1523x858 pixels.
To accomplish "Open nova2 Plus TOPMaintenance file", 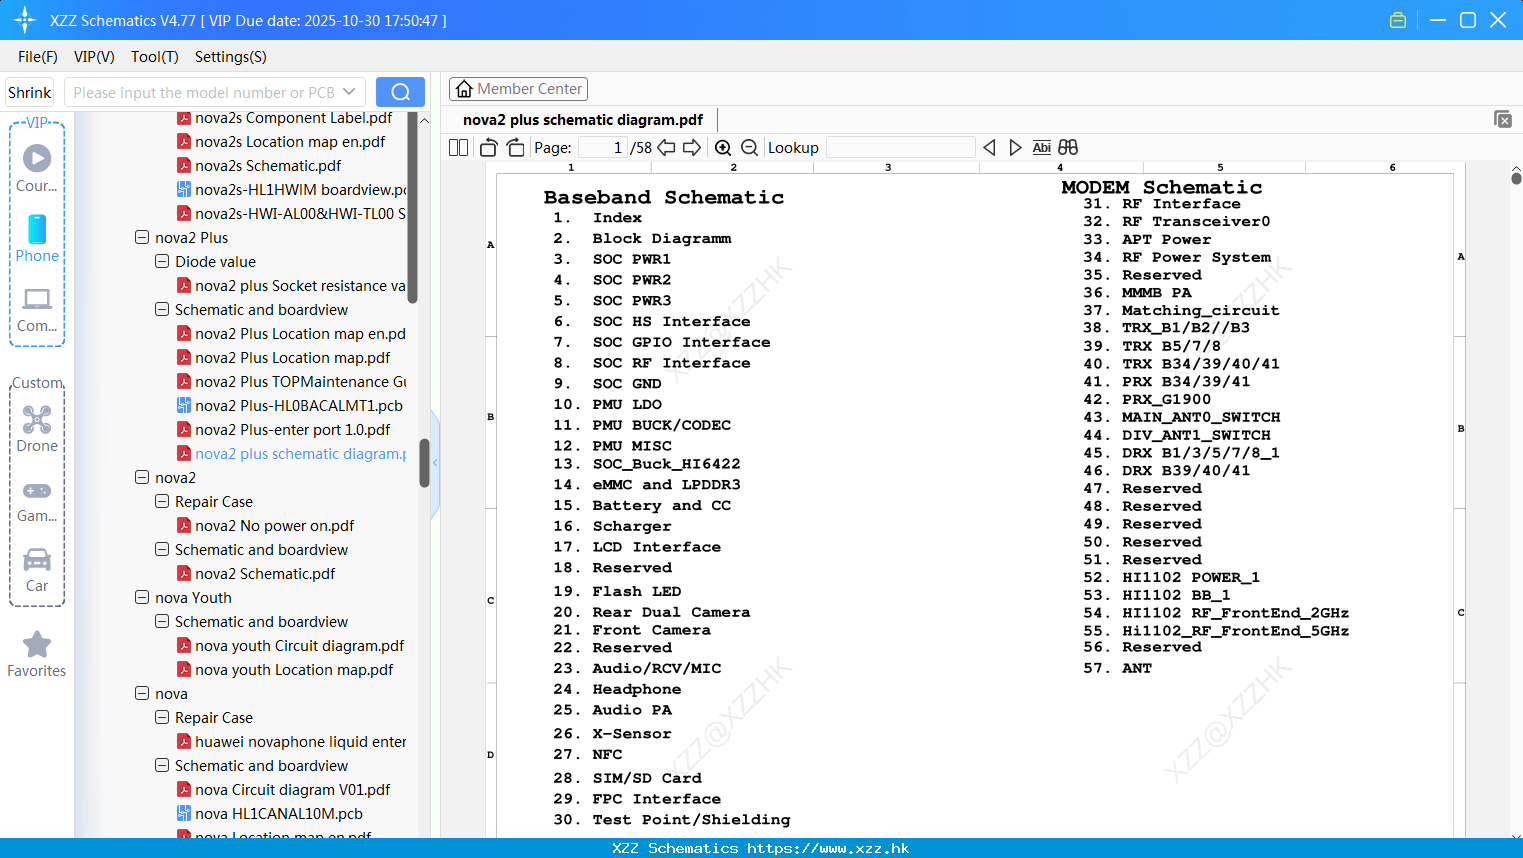I will 300,382.
